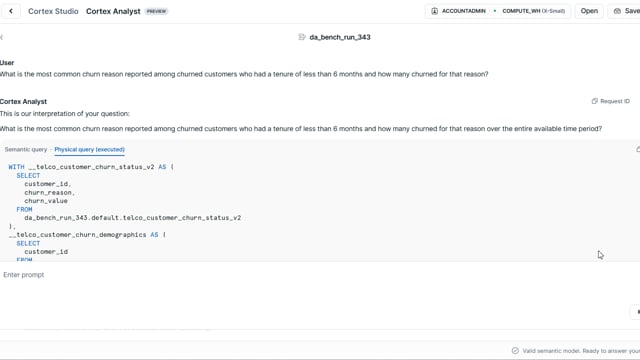This screenshot has height=360, width=640.
Task: Open the COMPUTE_WH warehouse selector
Action: [x=533, y=11]
